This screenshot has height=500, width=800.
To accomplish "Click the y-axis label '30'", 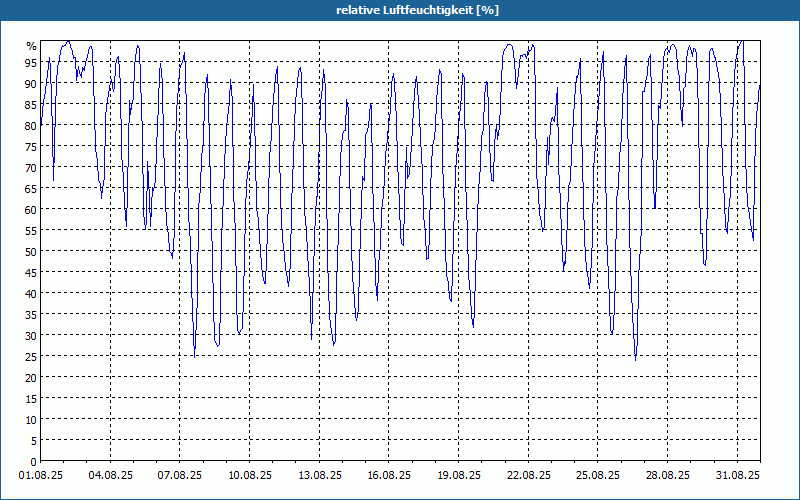I will (x=32, y=336).
